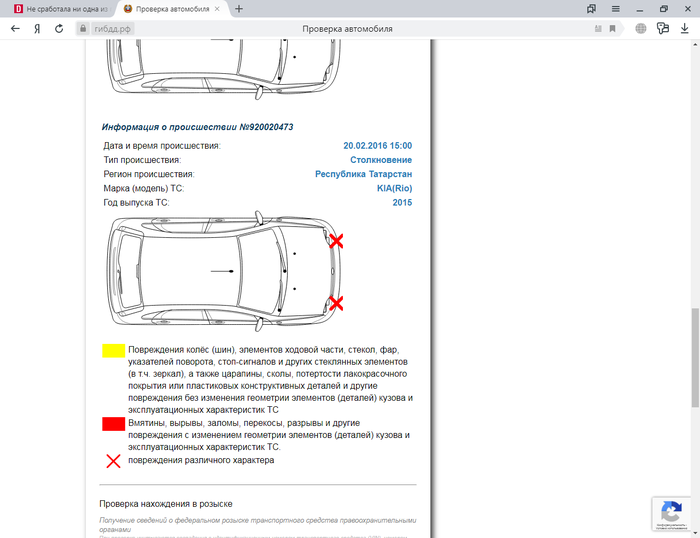Click the red damage legend swatch

(113, 424)
